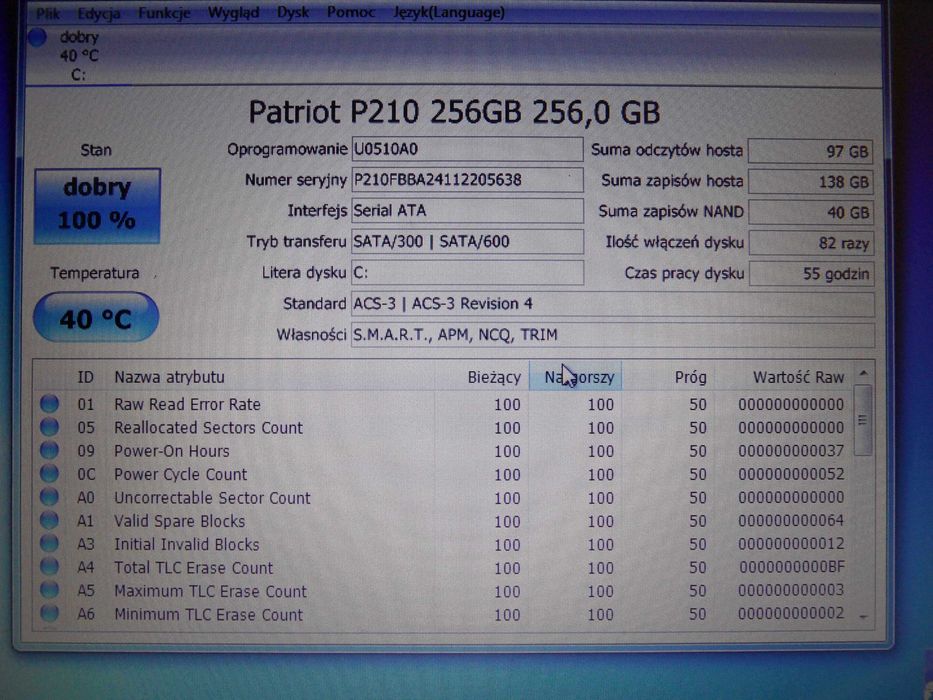Click the 40 °C temperature button
Image resolution: width=933 pixels, height=700 pixels.
pos(96,318)
